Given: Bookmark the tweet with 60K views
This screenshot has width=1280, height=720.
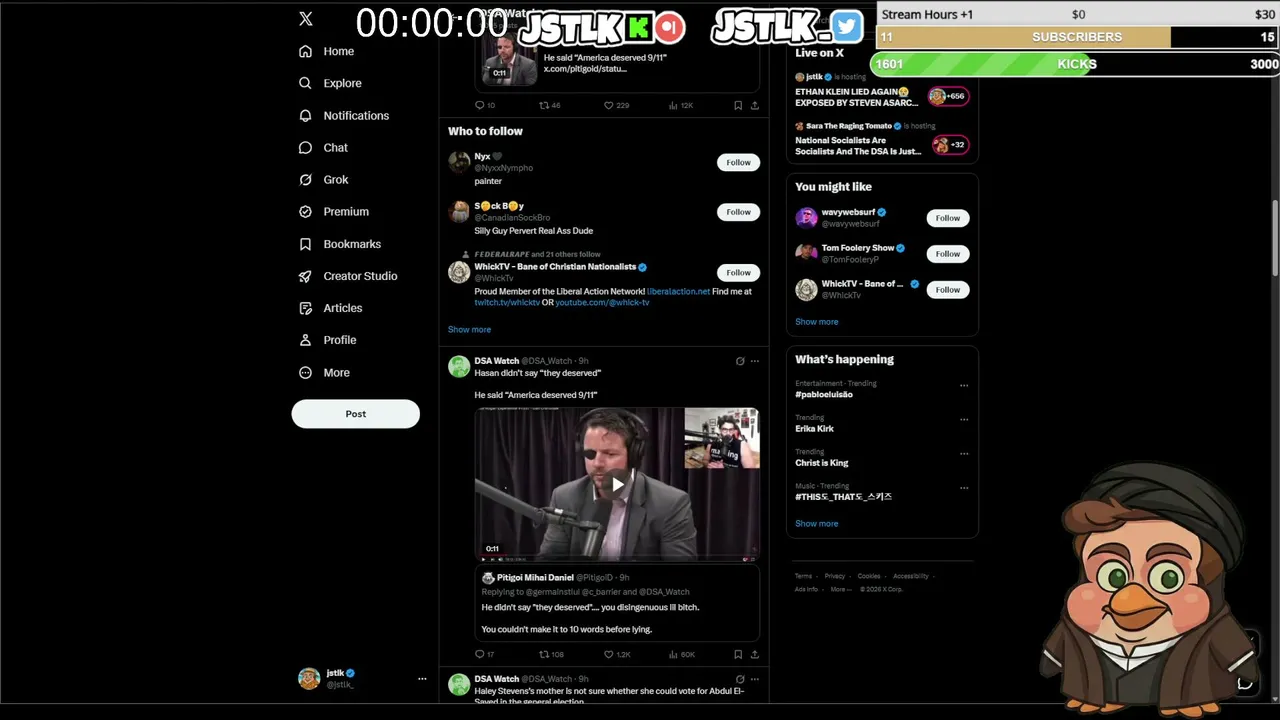Looking at the screenshot, I should pyautogui.click(x=738, y=655).
